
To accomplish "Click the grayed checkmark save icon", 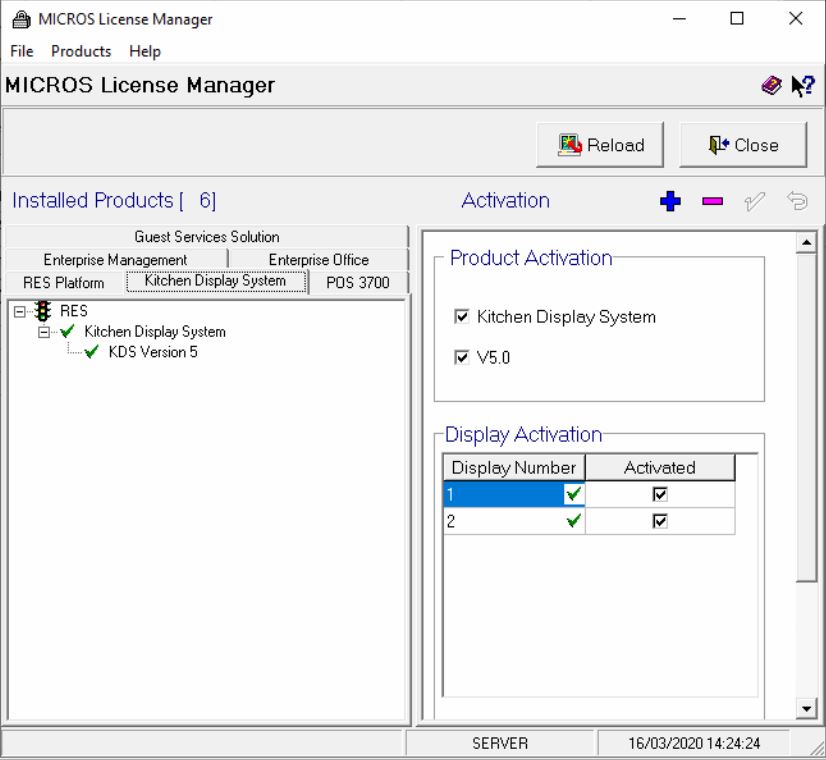I will [x=754, y=201].
